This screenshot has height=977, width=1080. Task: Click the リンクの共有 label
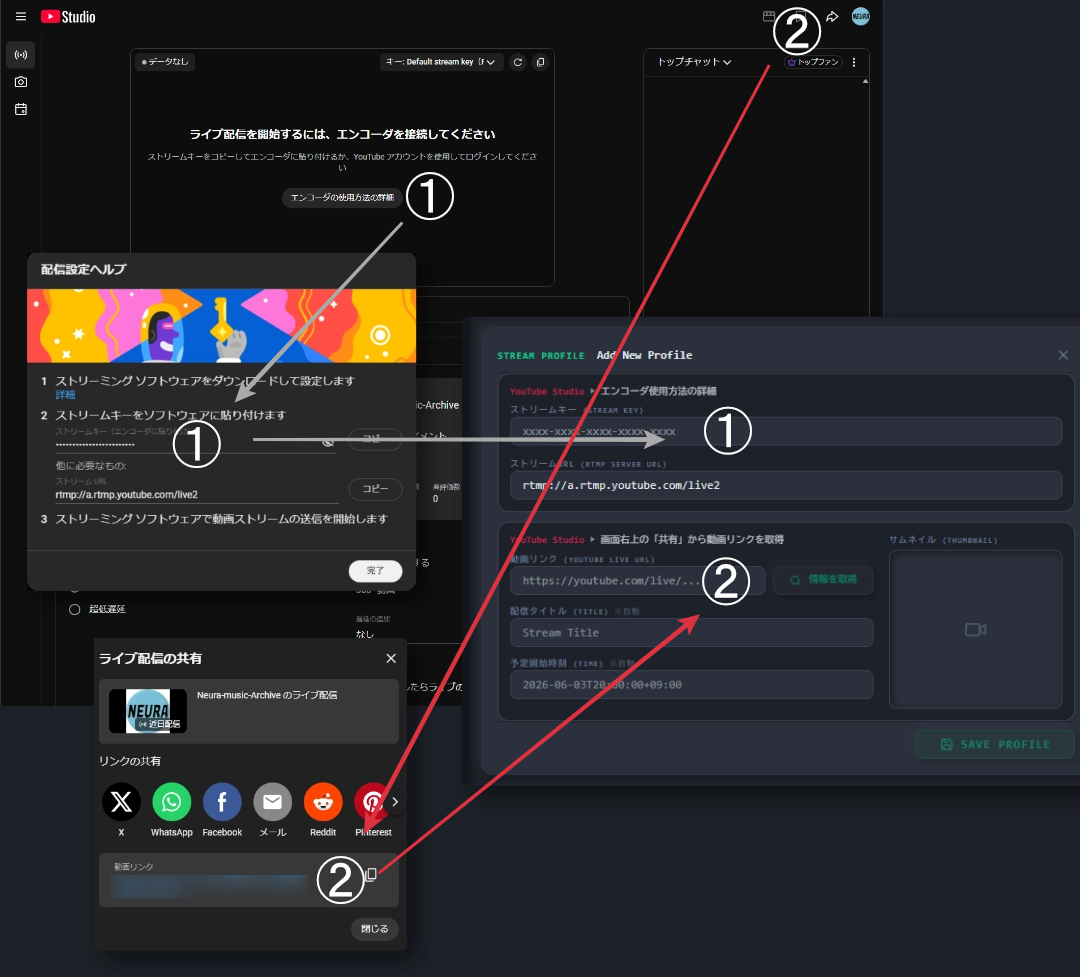[130, 761]
